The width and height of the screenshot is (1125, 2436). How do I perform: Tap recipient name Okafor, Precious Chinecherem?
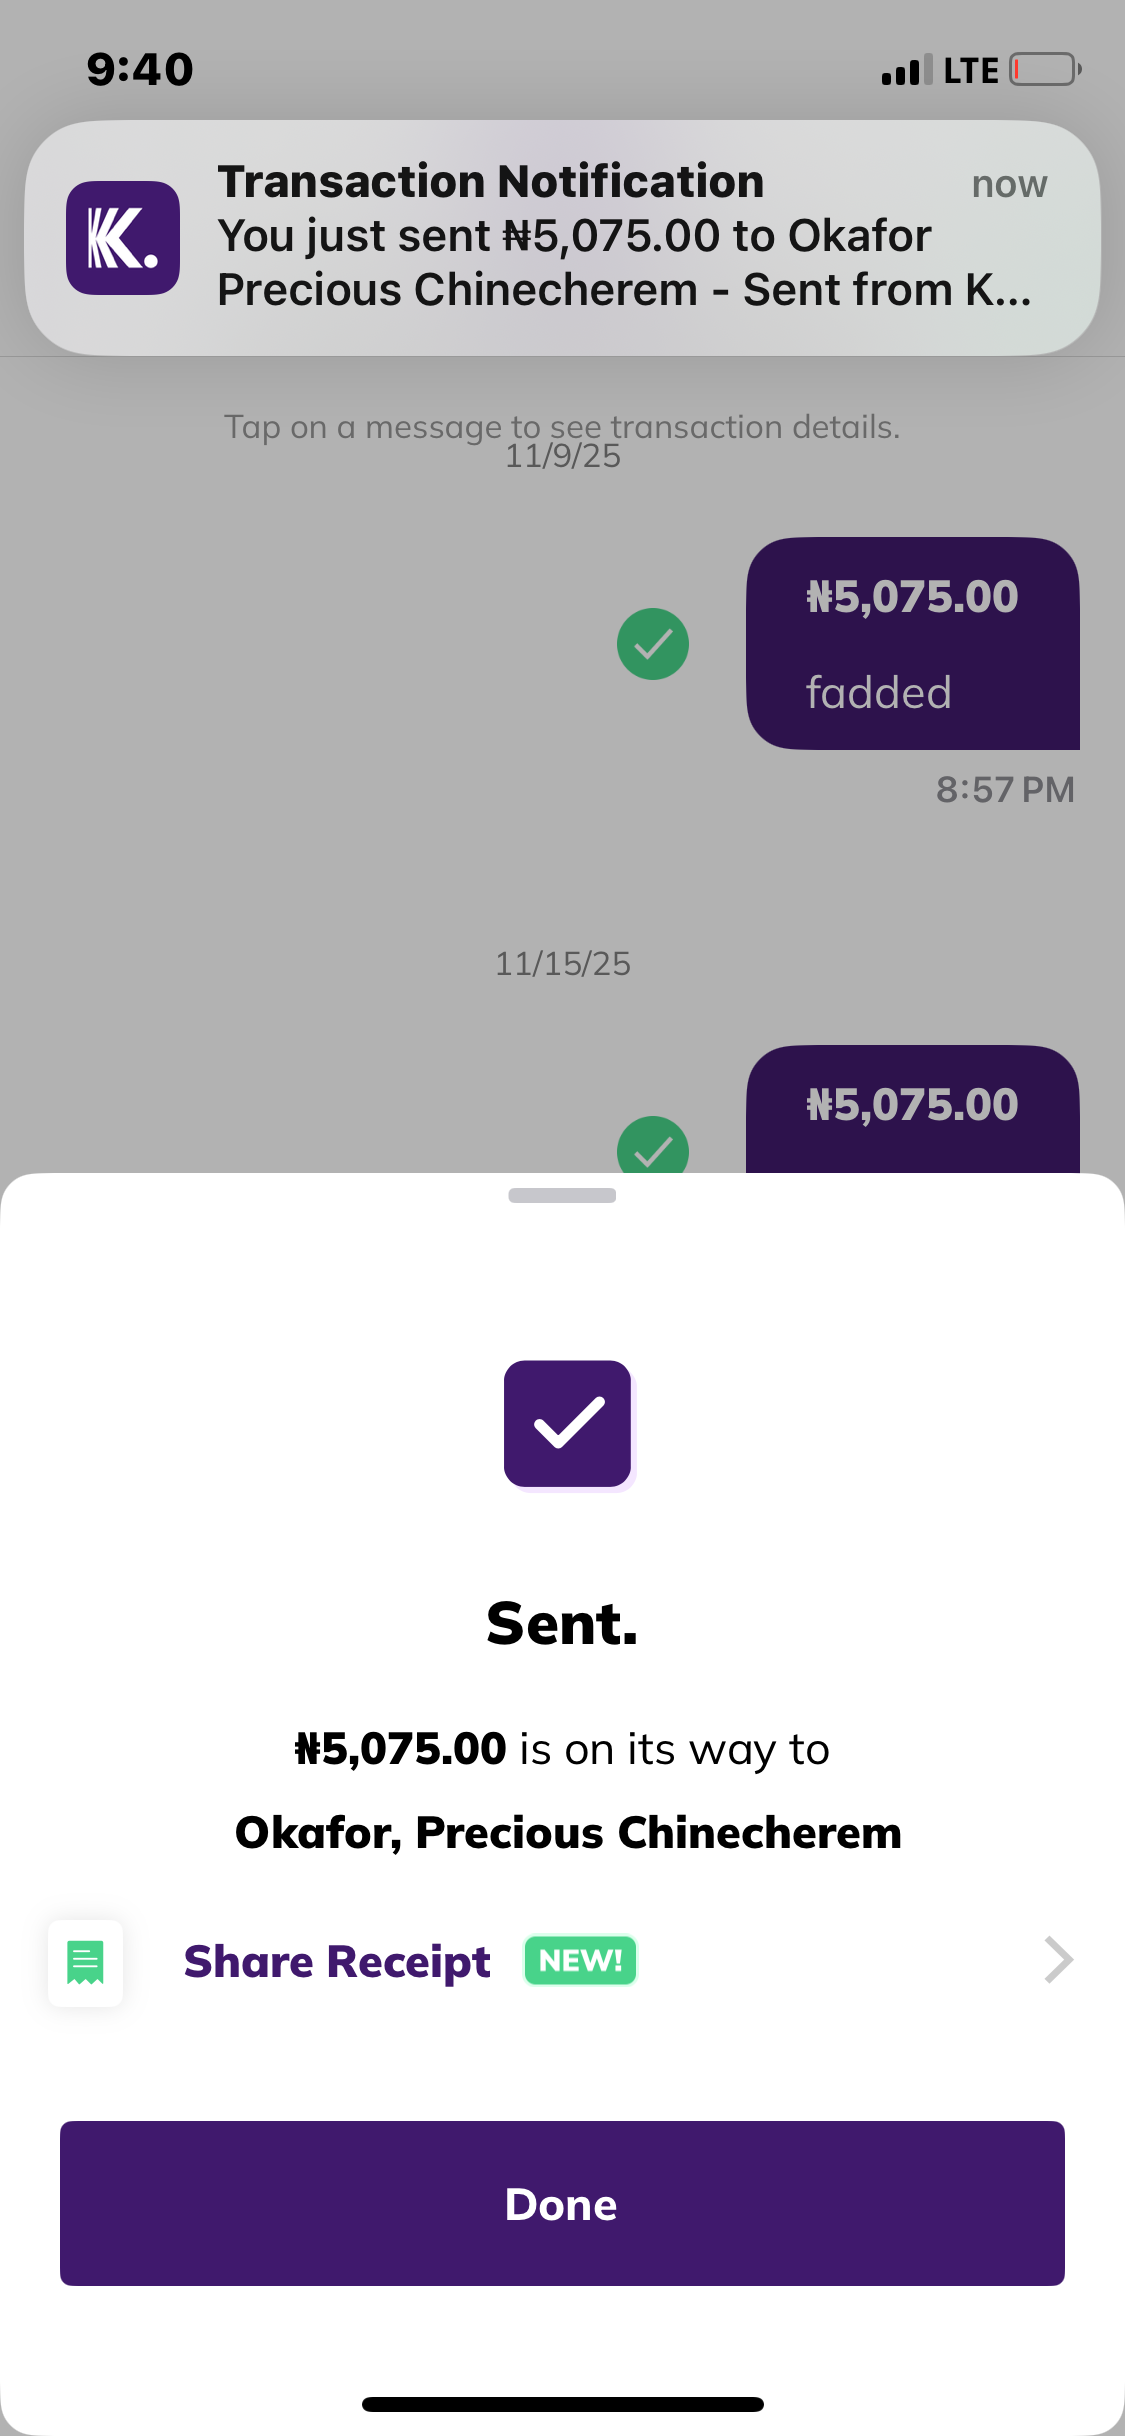(x=568, y=1833)
